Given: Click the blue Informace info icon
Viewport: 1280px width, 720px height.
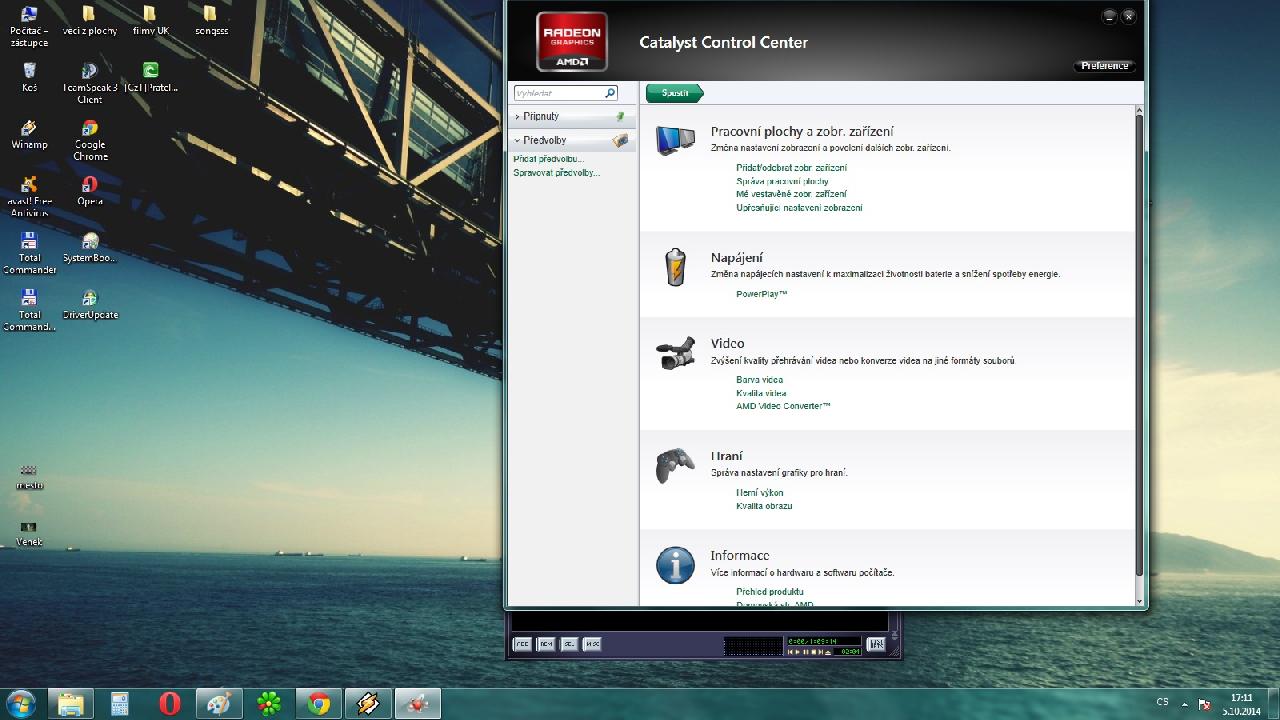Looking at the screenshot, I should click(675, 565).
